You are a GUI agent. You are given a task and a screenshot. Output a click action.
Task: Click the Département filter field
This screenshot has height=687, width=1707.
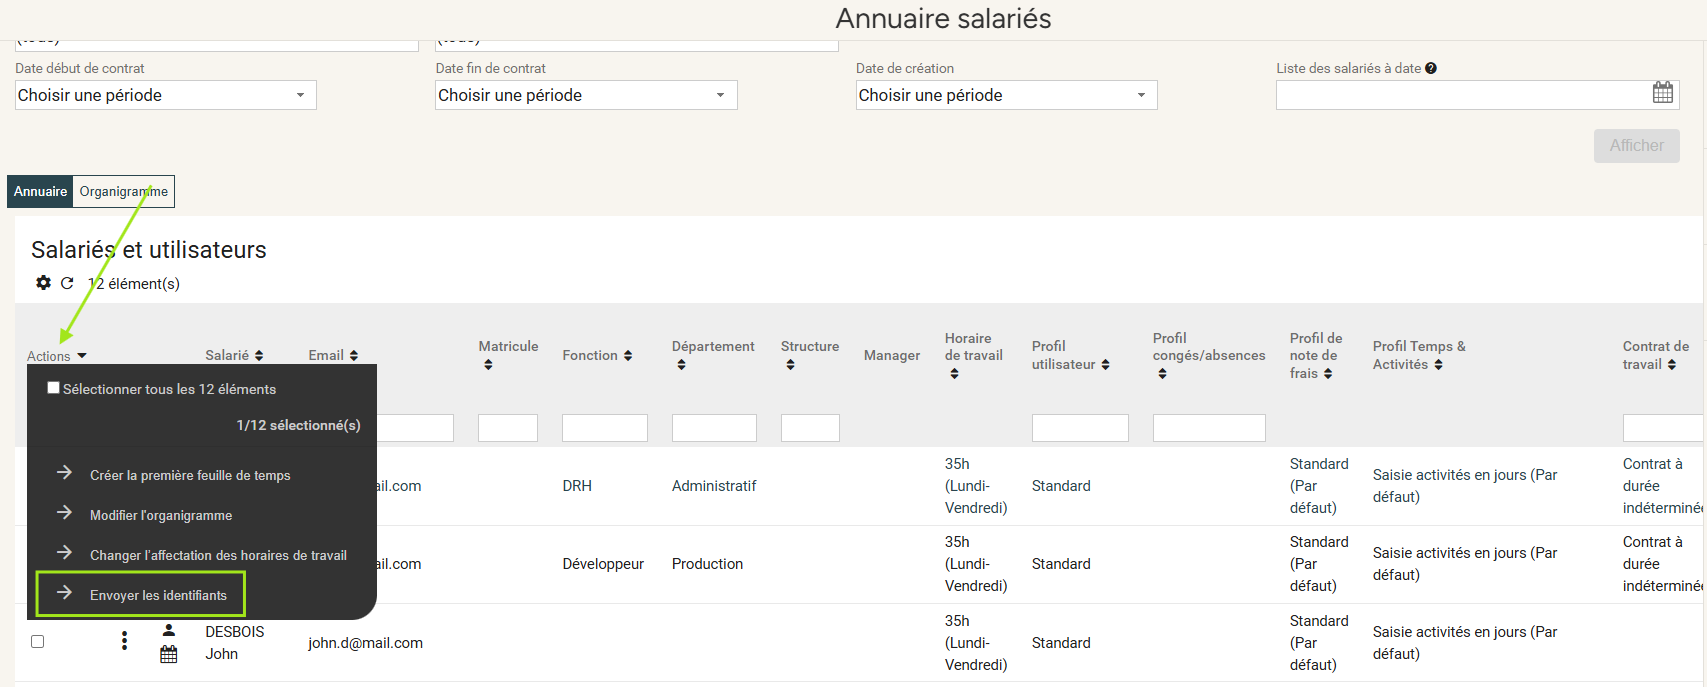coord(714,428)
